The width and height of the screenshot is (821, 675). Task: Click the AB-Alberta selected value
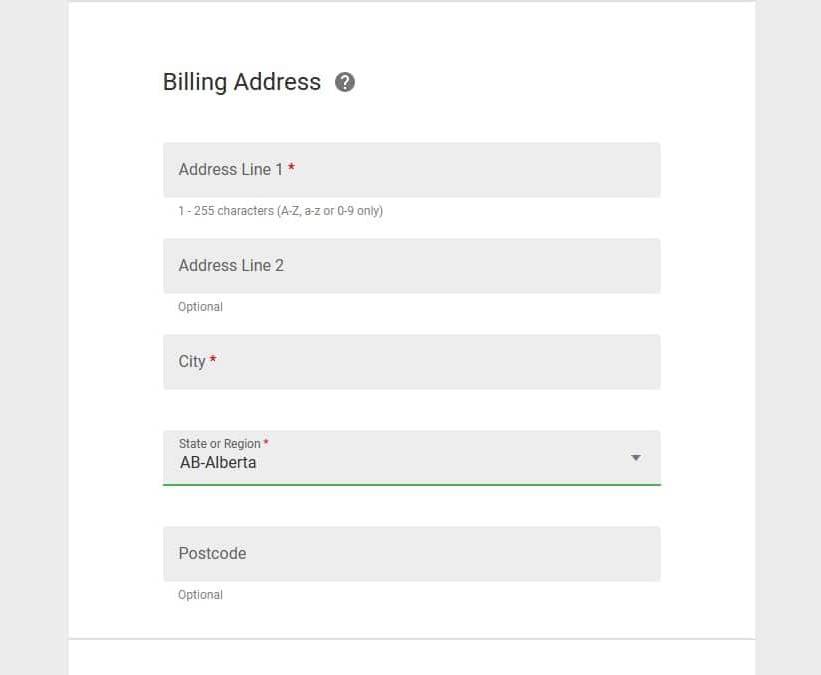(218, 463)
